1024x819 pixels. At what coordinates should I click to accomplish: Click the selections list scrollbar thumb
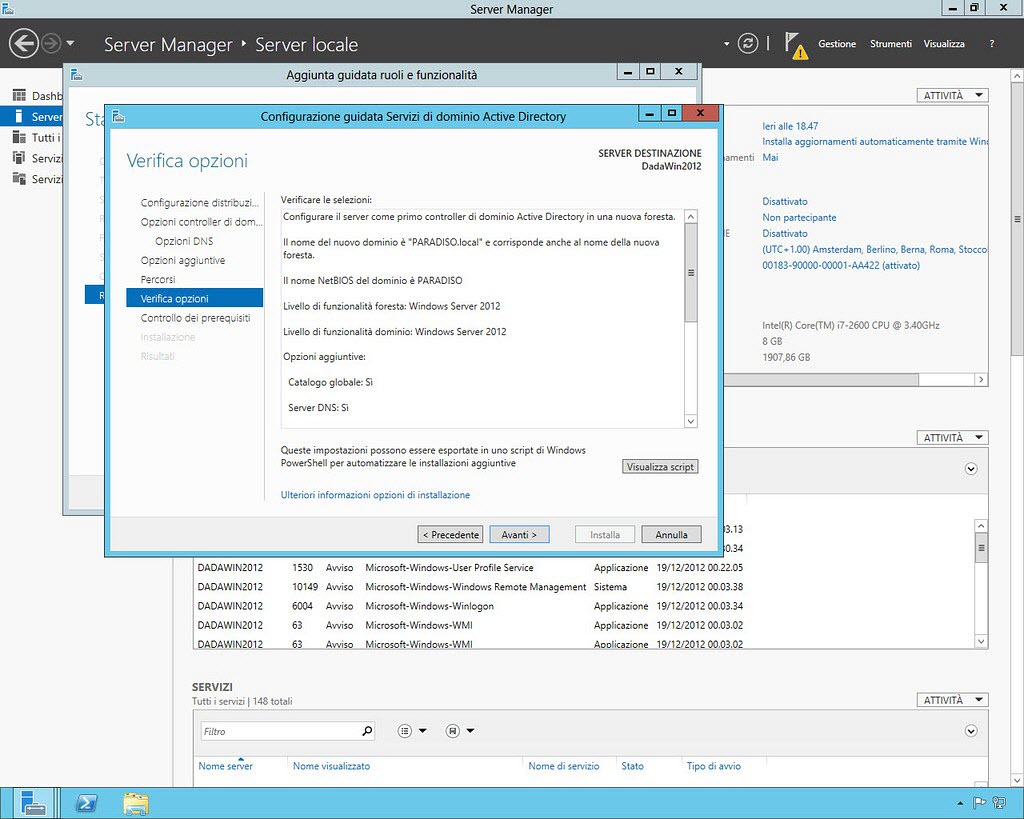tap(691, 272)
